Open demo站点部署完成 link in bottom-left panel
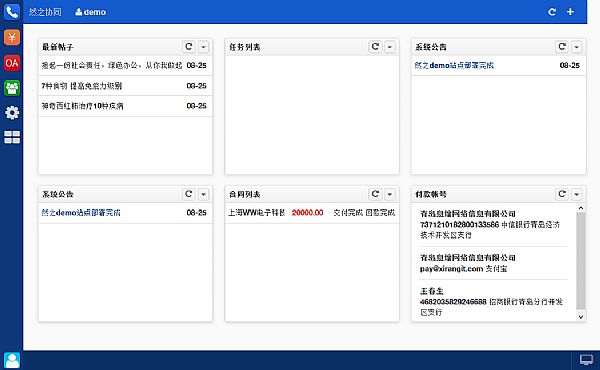Screen dimensions: 600x370 pyautogui.click(x=81, y=213)
